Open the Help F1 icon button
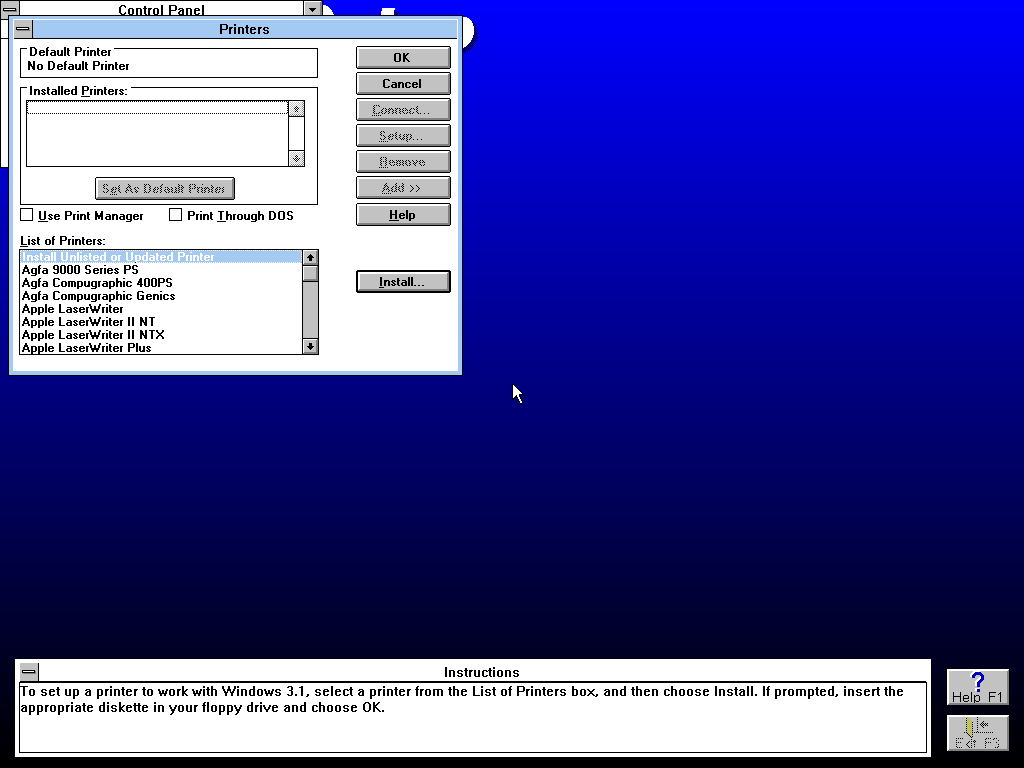The width and height of the screenshot is (1024, 768). point(978,687)
